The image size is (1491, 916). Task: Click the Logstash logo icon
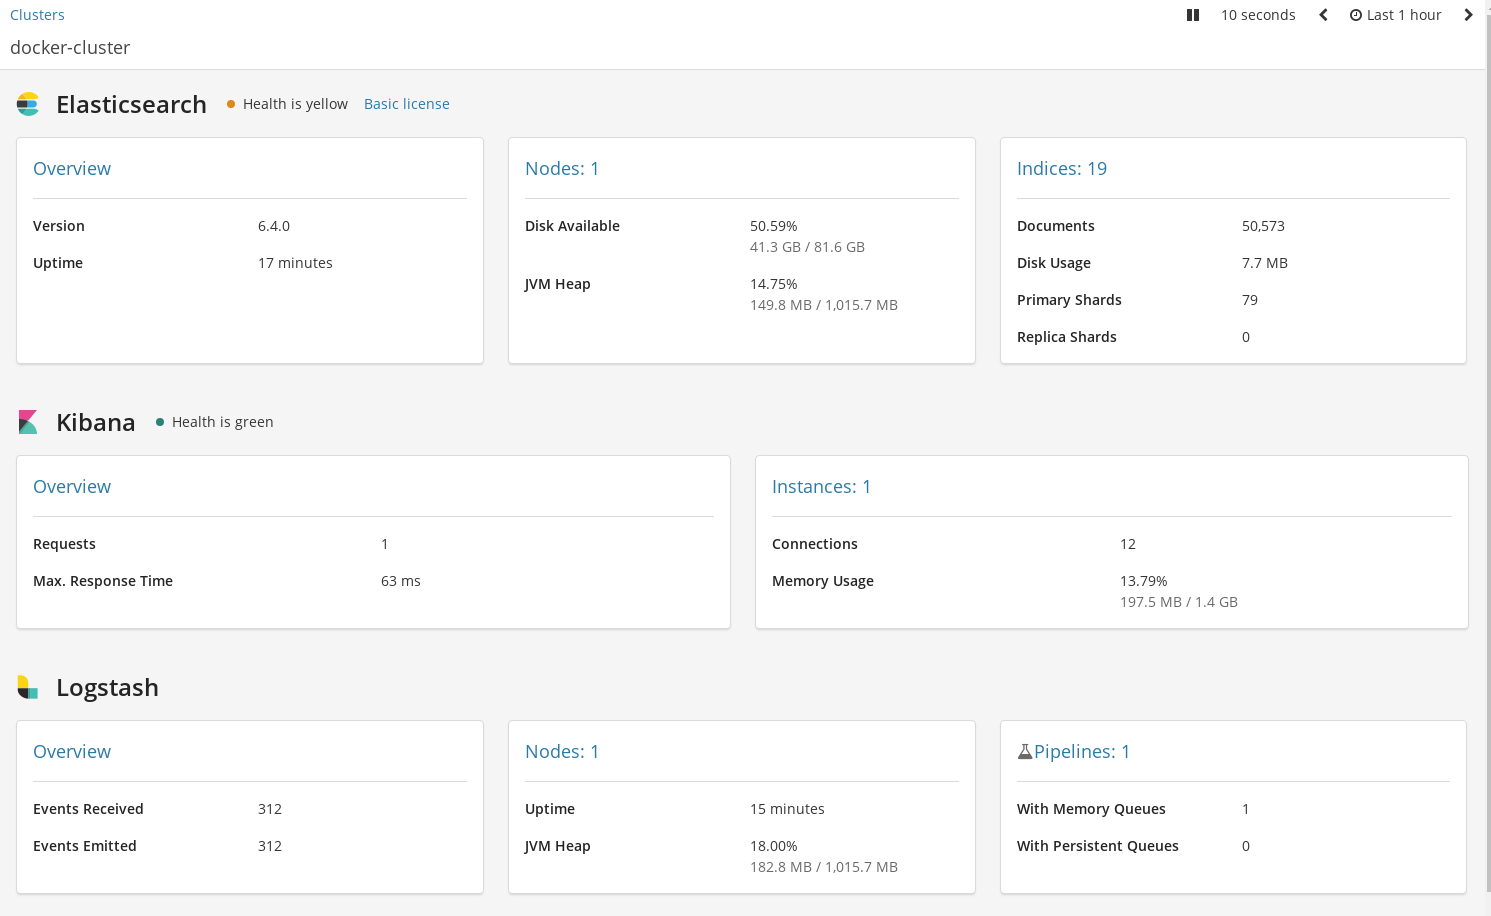coord(28,687)
